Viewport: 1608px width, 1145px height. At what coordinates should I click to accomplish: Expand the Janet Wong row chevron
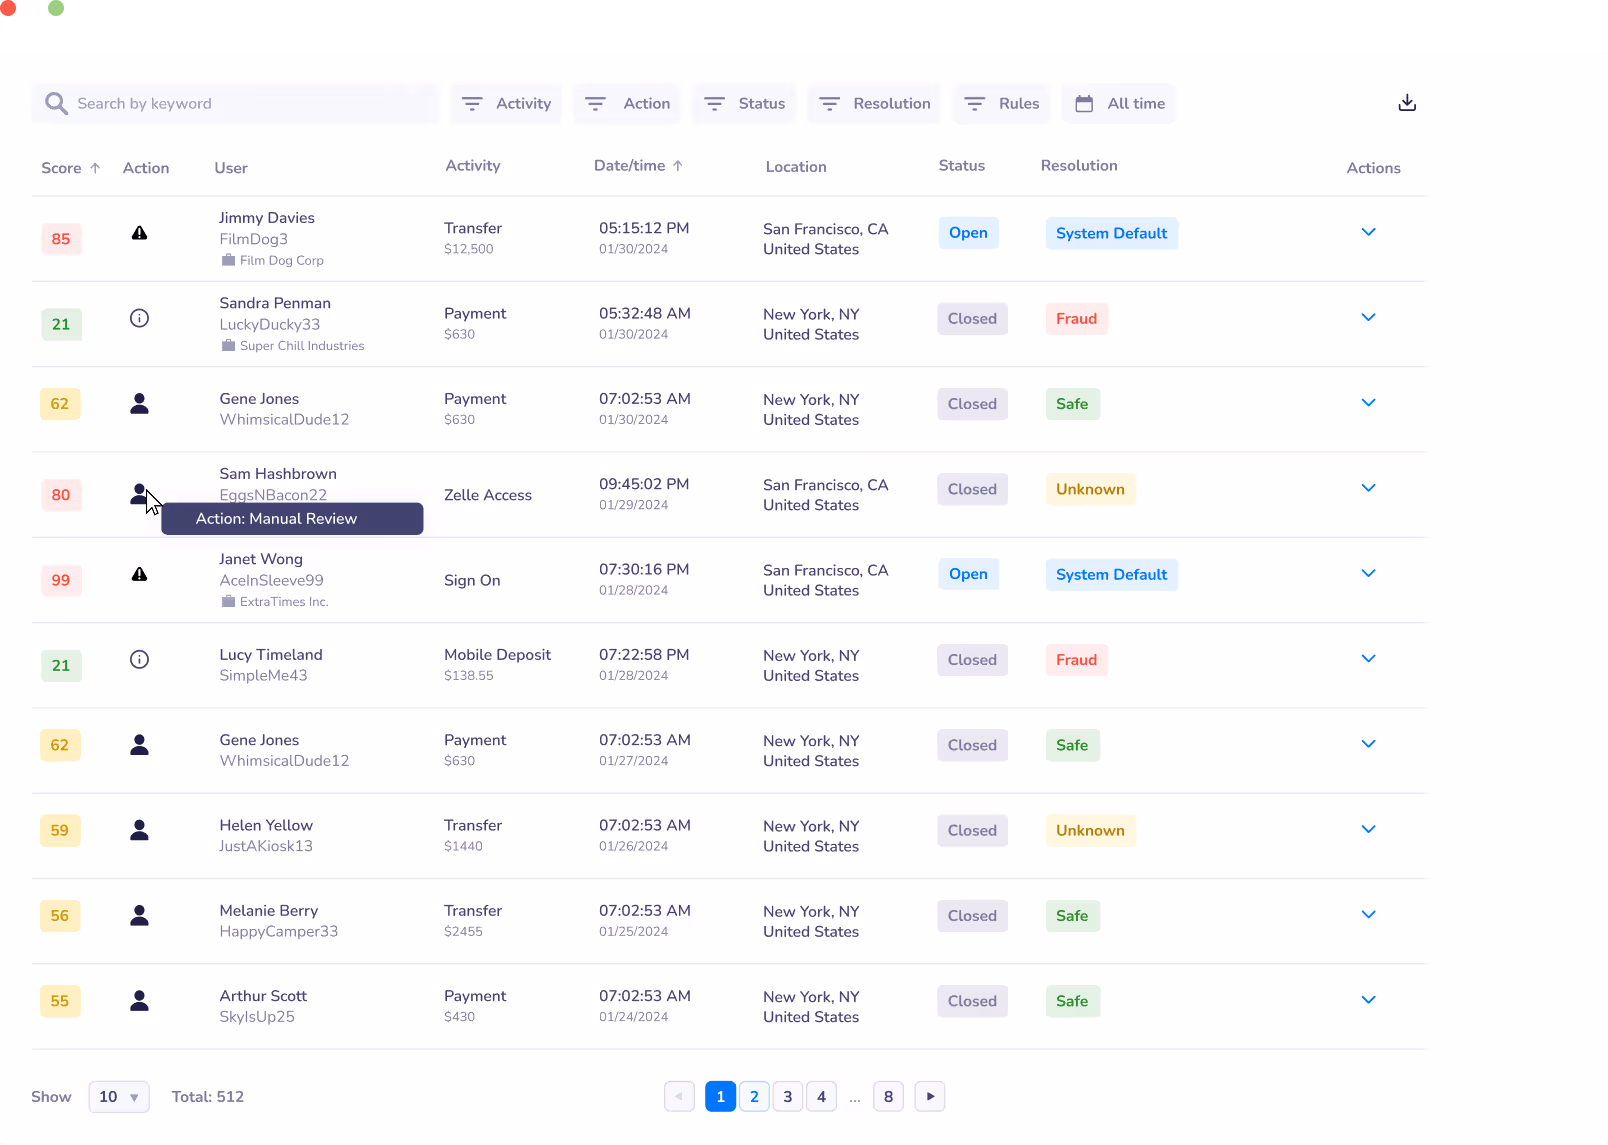(x=1368, y=573)
